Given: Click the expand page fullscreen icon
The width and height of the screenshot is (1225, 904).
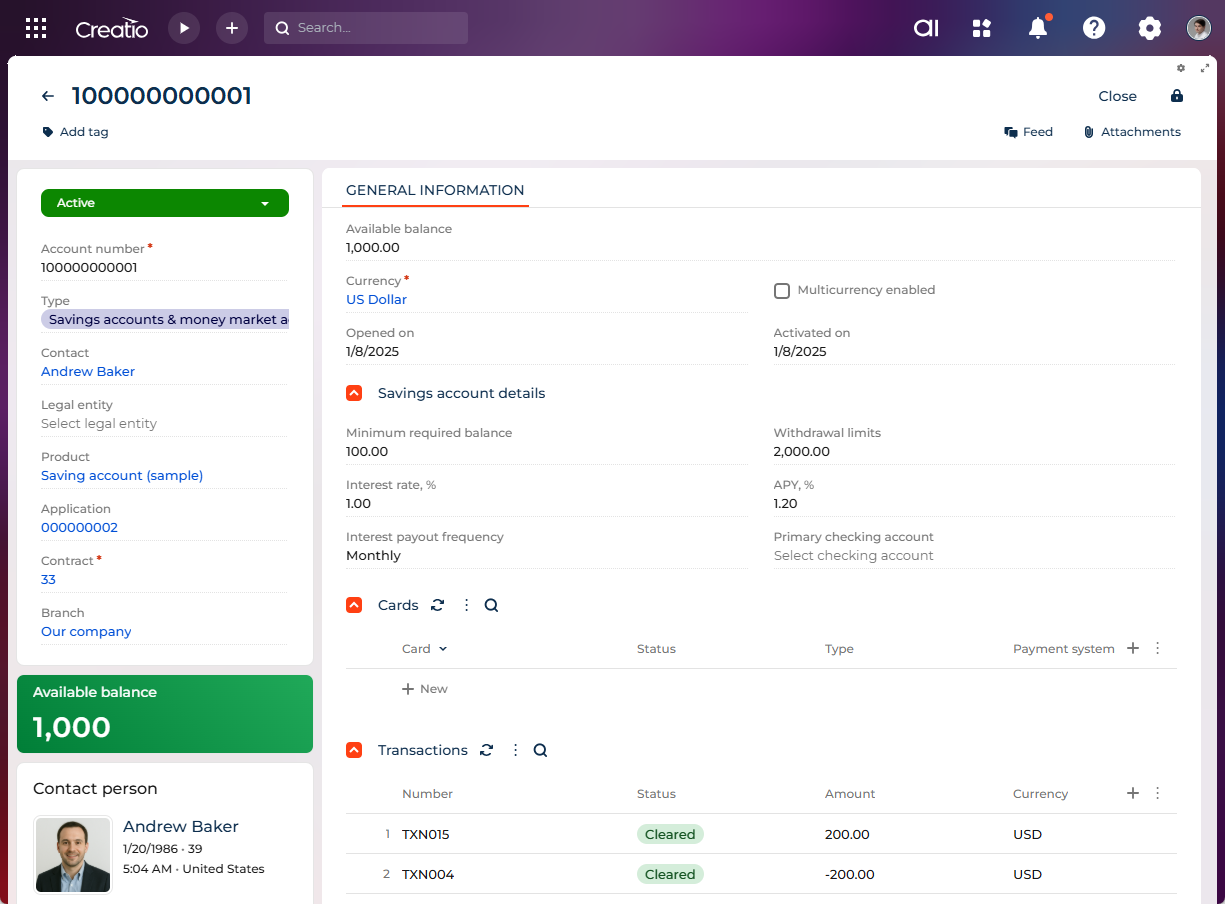Looking at the screenshot, I should coord(1205,68).
